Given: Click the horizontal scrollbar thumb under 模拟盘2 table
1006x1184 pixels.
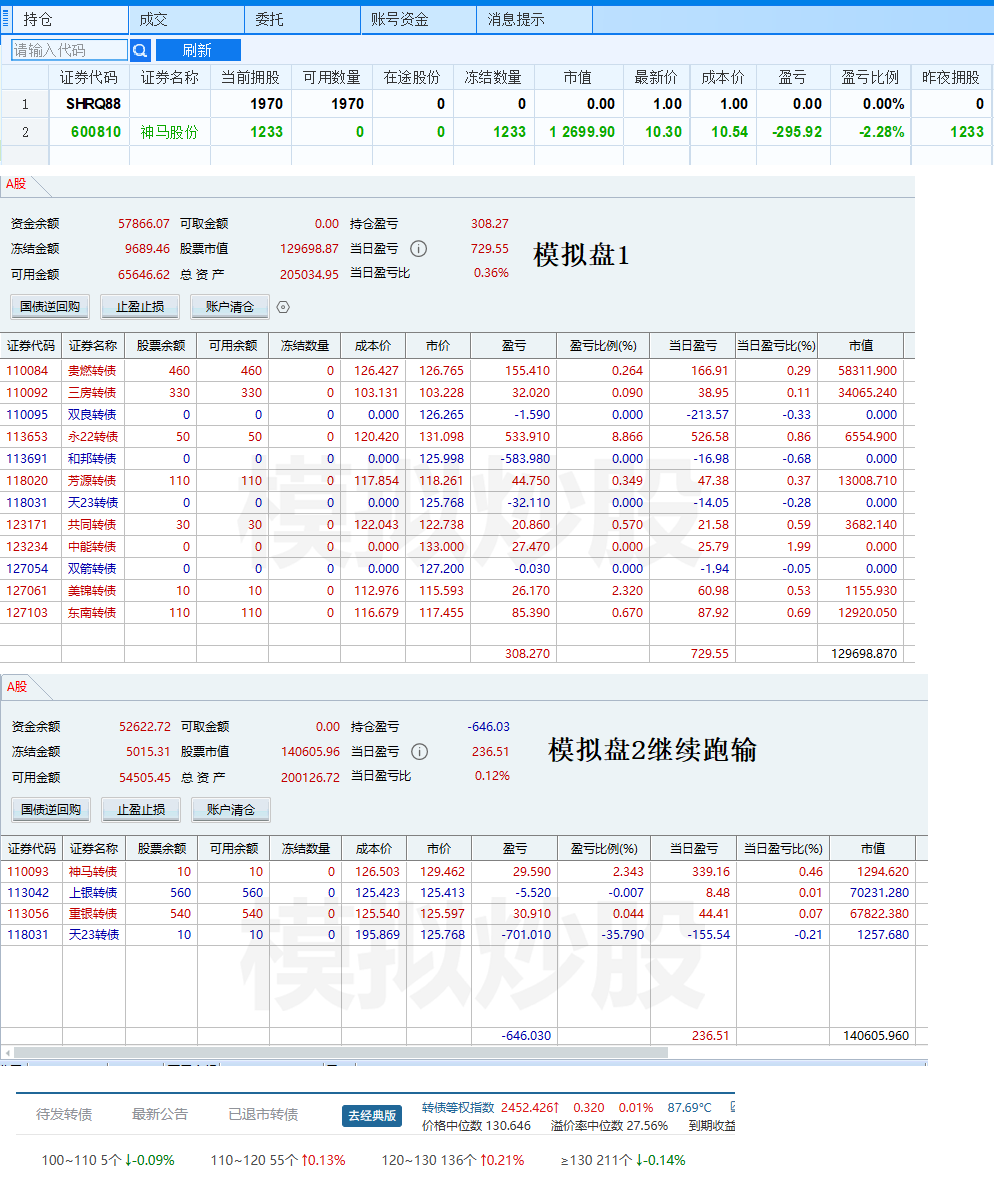Looking at the screenshot, I should 340,1053.
